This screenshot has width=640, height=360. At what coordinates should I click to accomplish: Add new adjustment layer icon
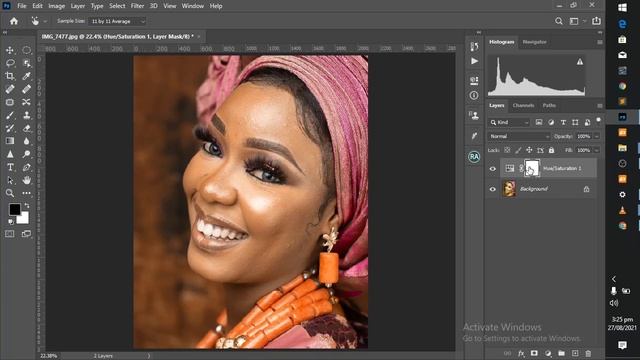coord(548,353)
